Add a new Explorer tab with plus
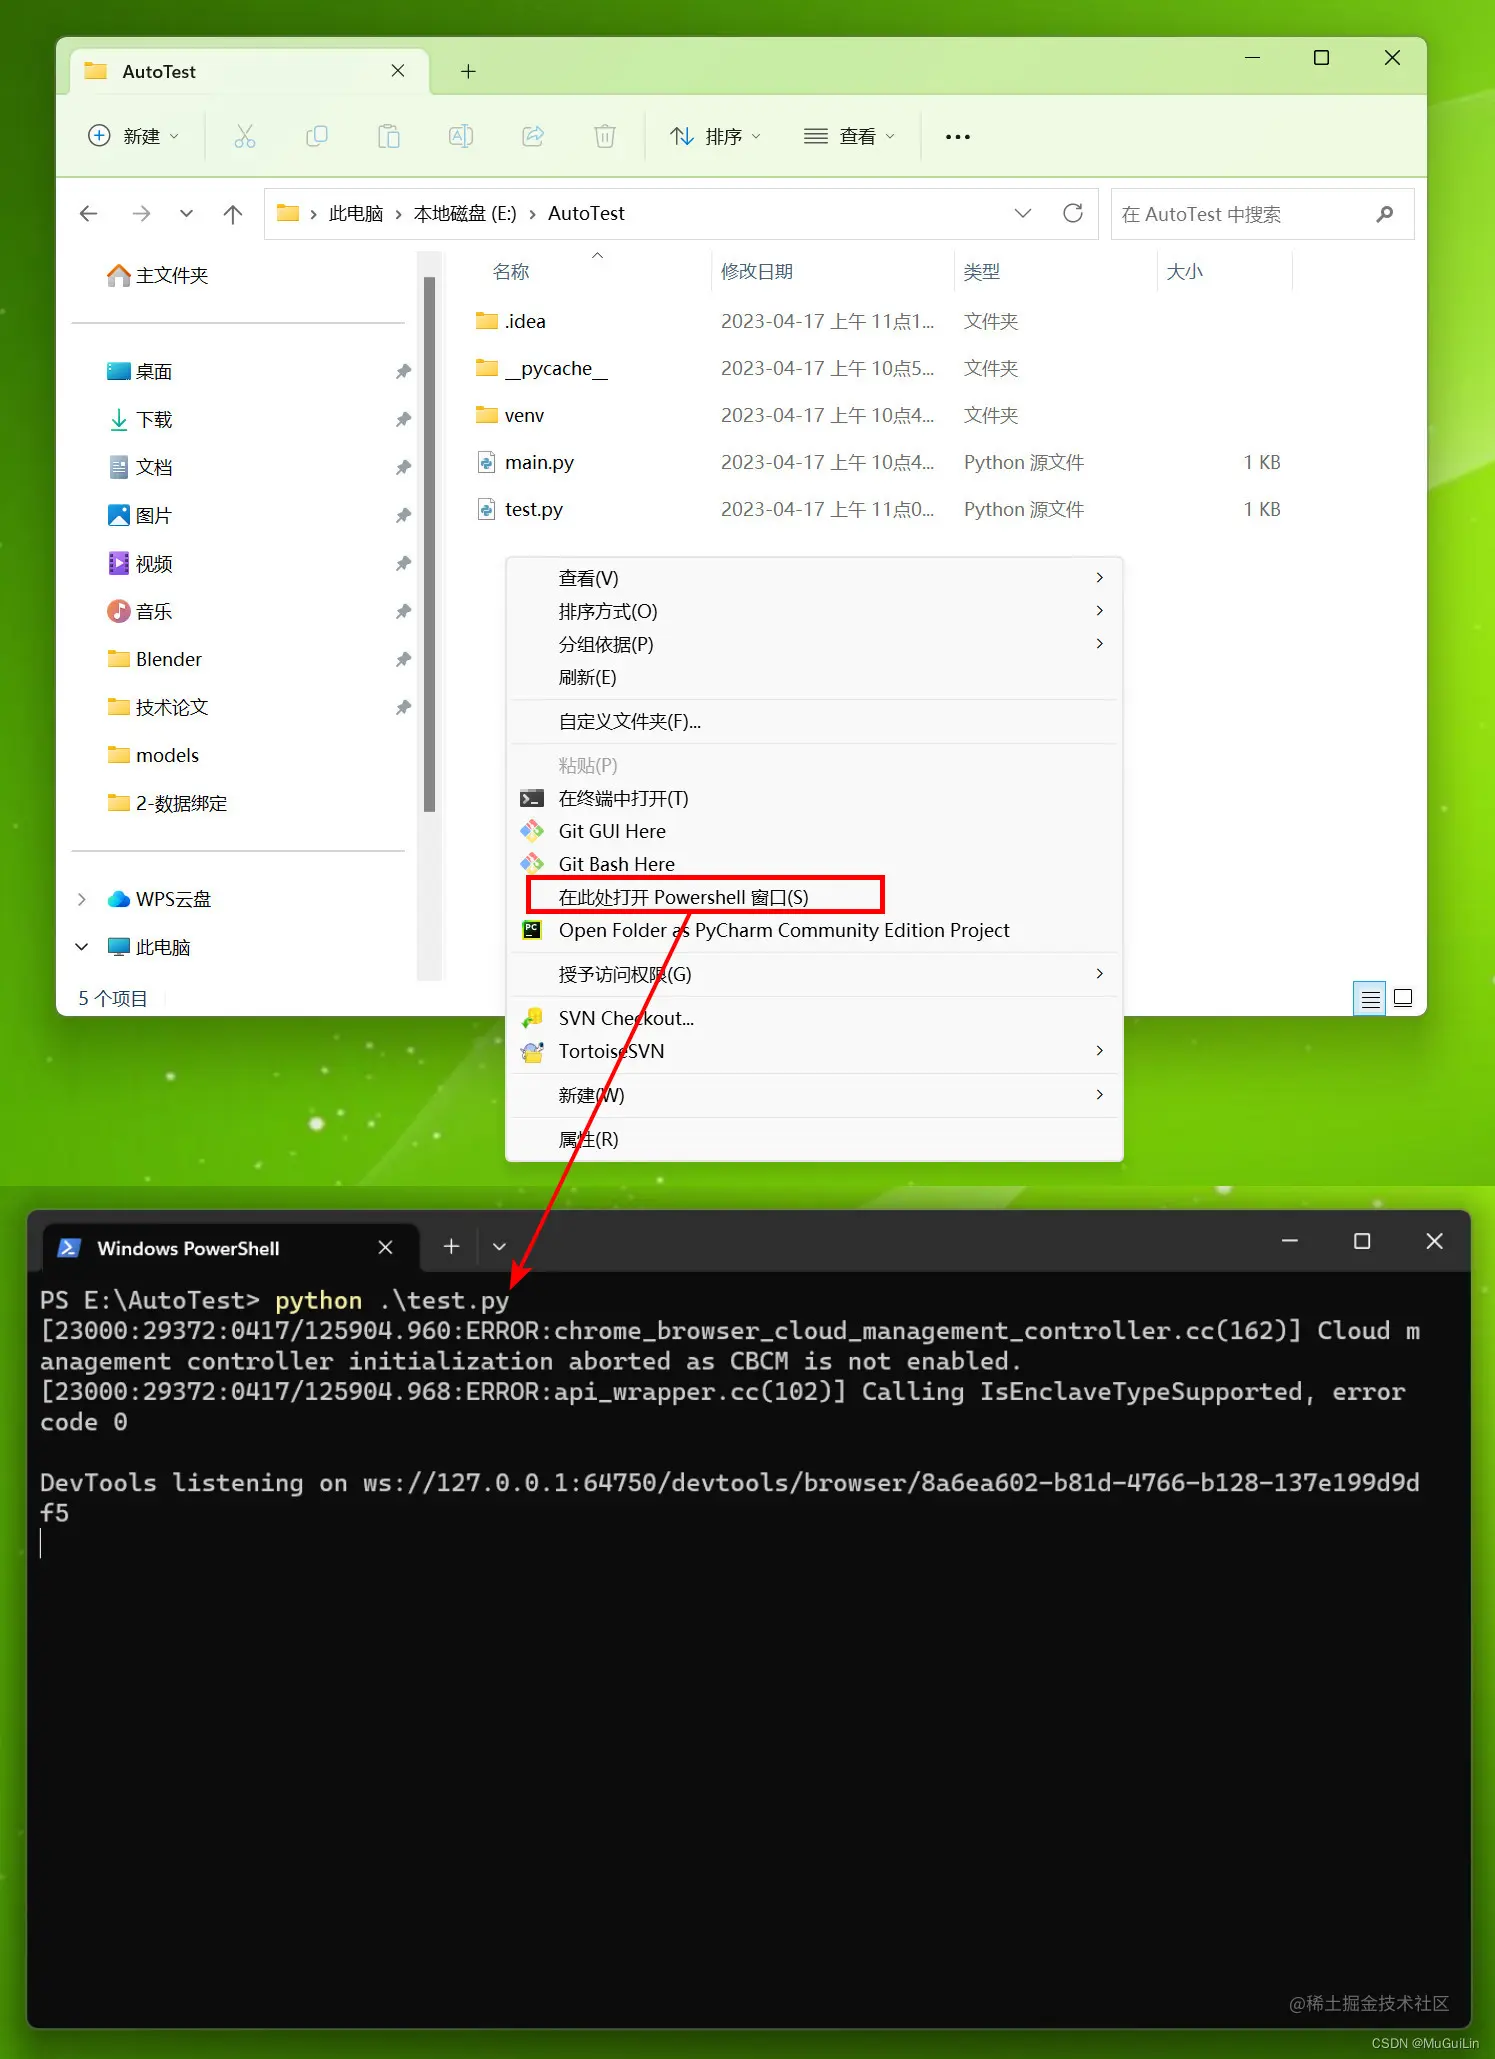This screenshot has height=2059, width=1495. click(x=468, y=71)
